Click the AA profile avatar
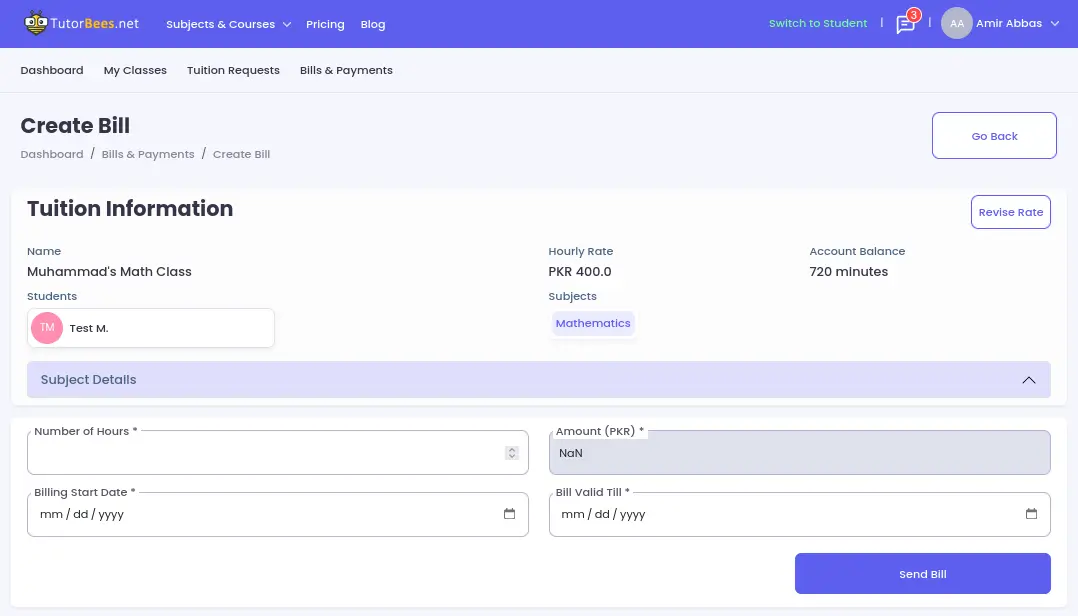1078x616 pixels. 956,23
